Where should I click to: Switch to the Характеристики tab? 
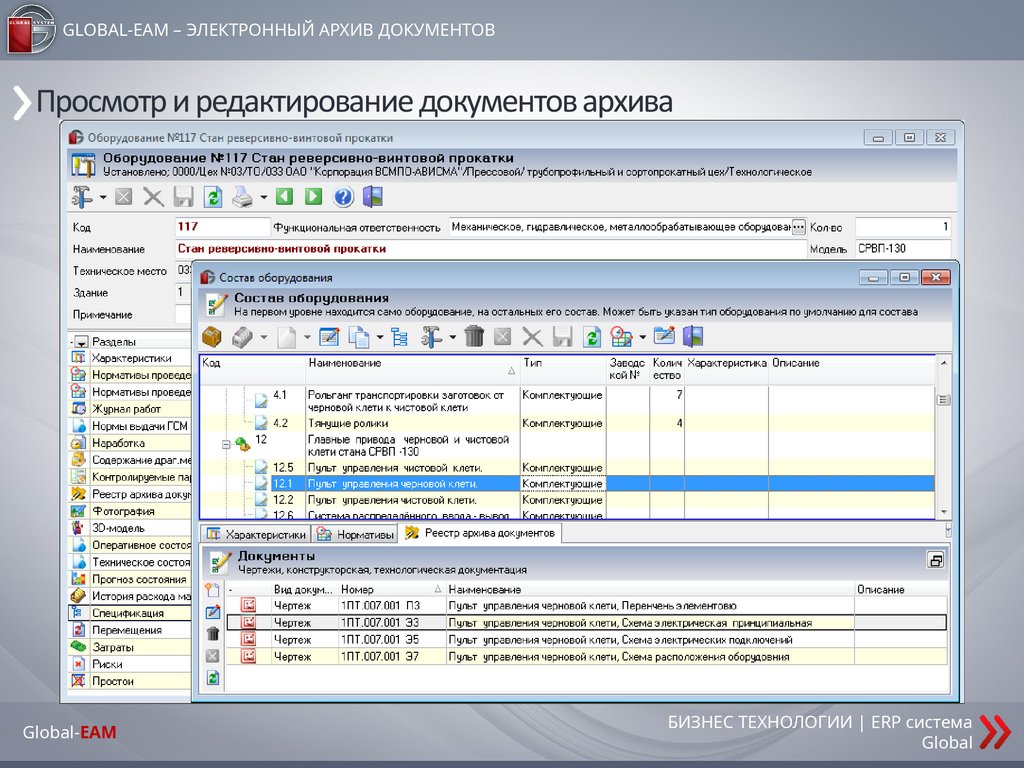pos(256,534)
